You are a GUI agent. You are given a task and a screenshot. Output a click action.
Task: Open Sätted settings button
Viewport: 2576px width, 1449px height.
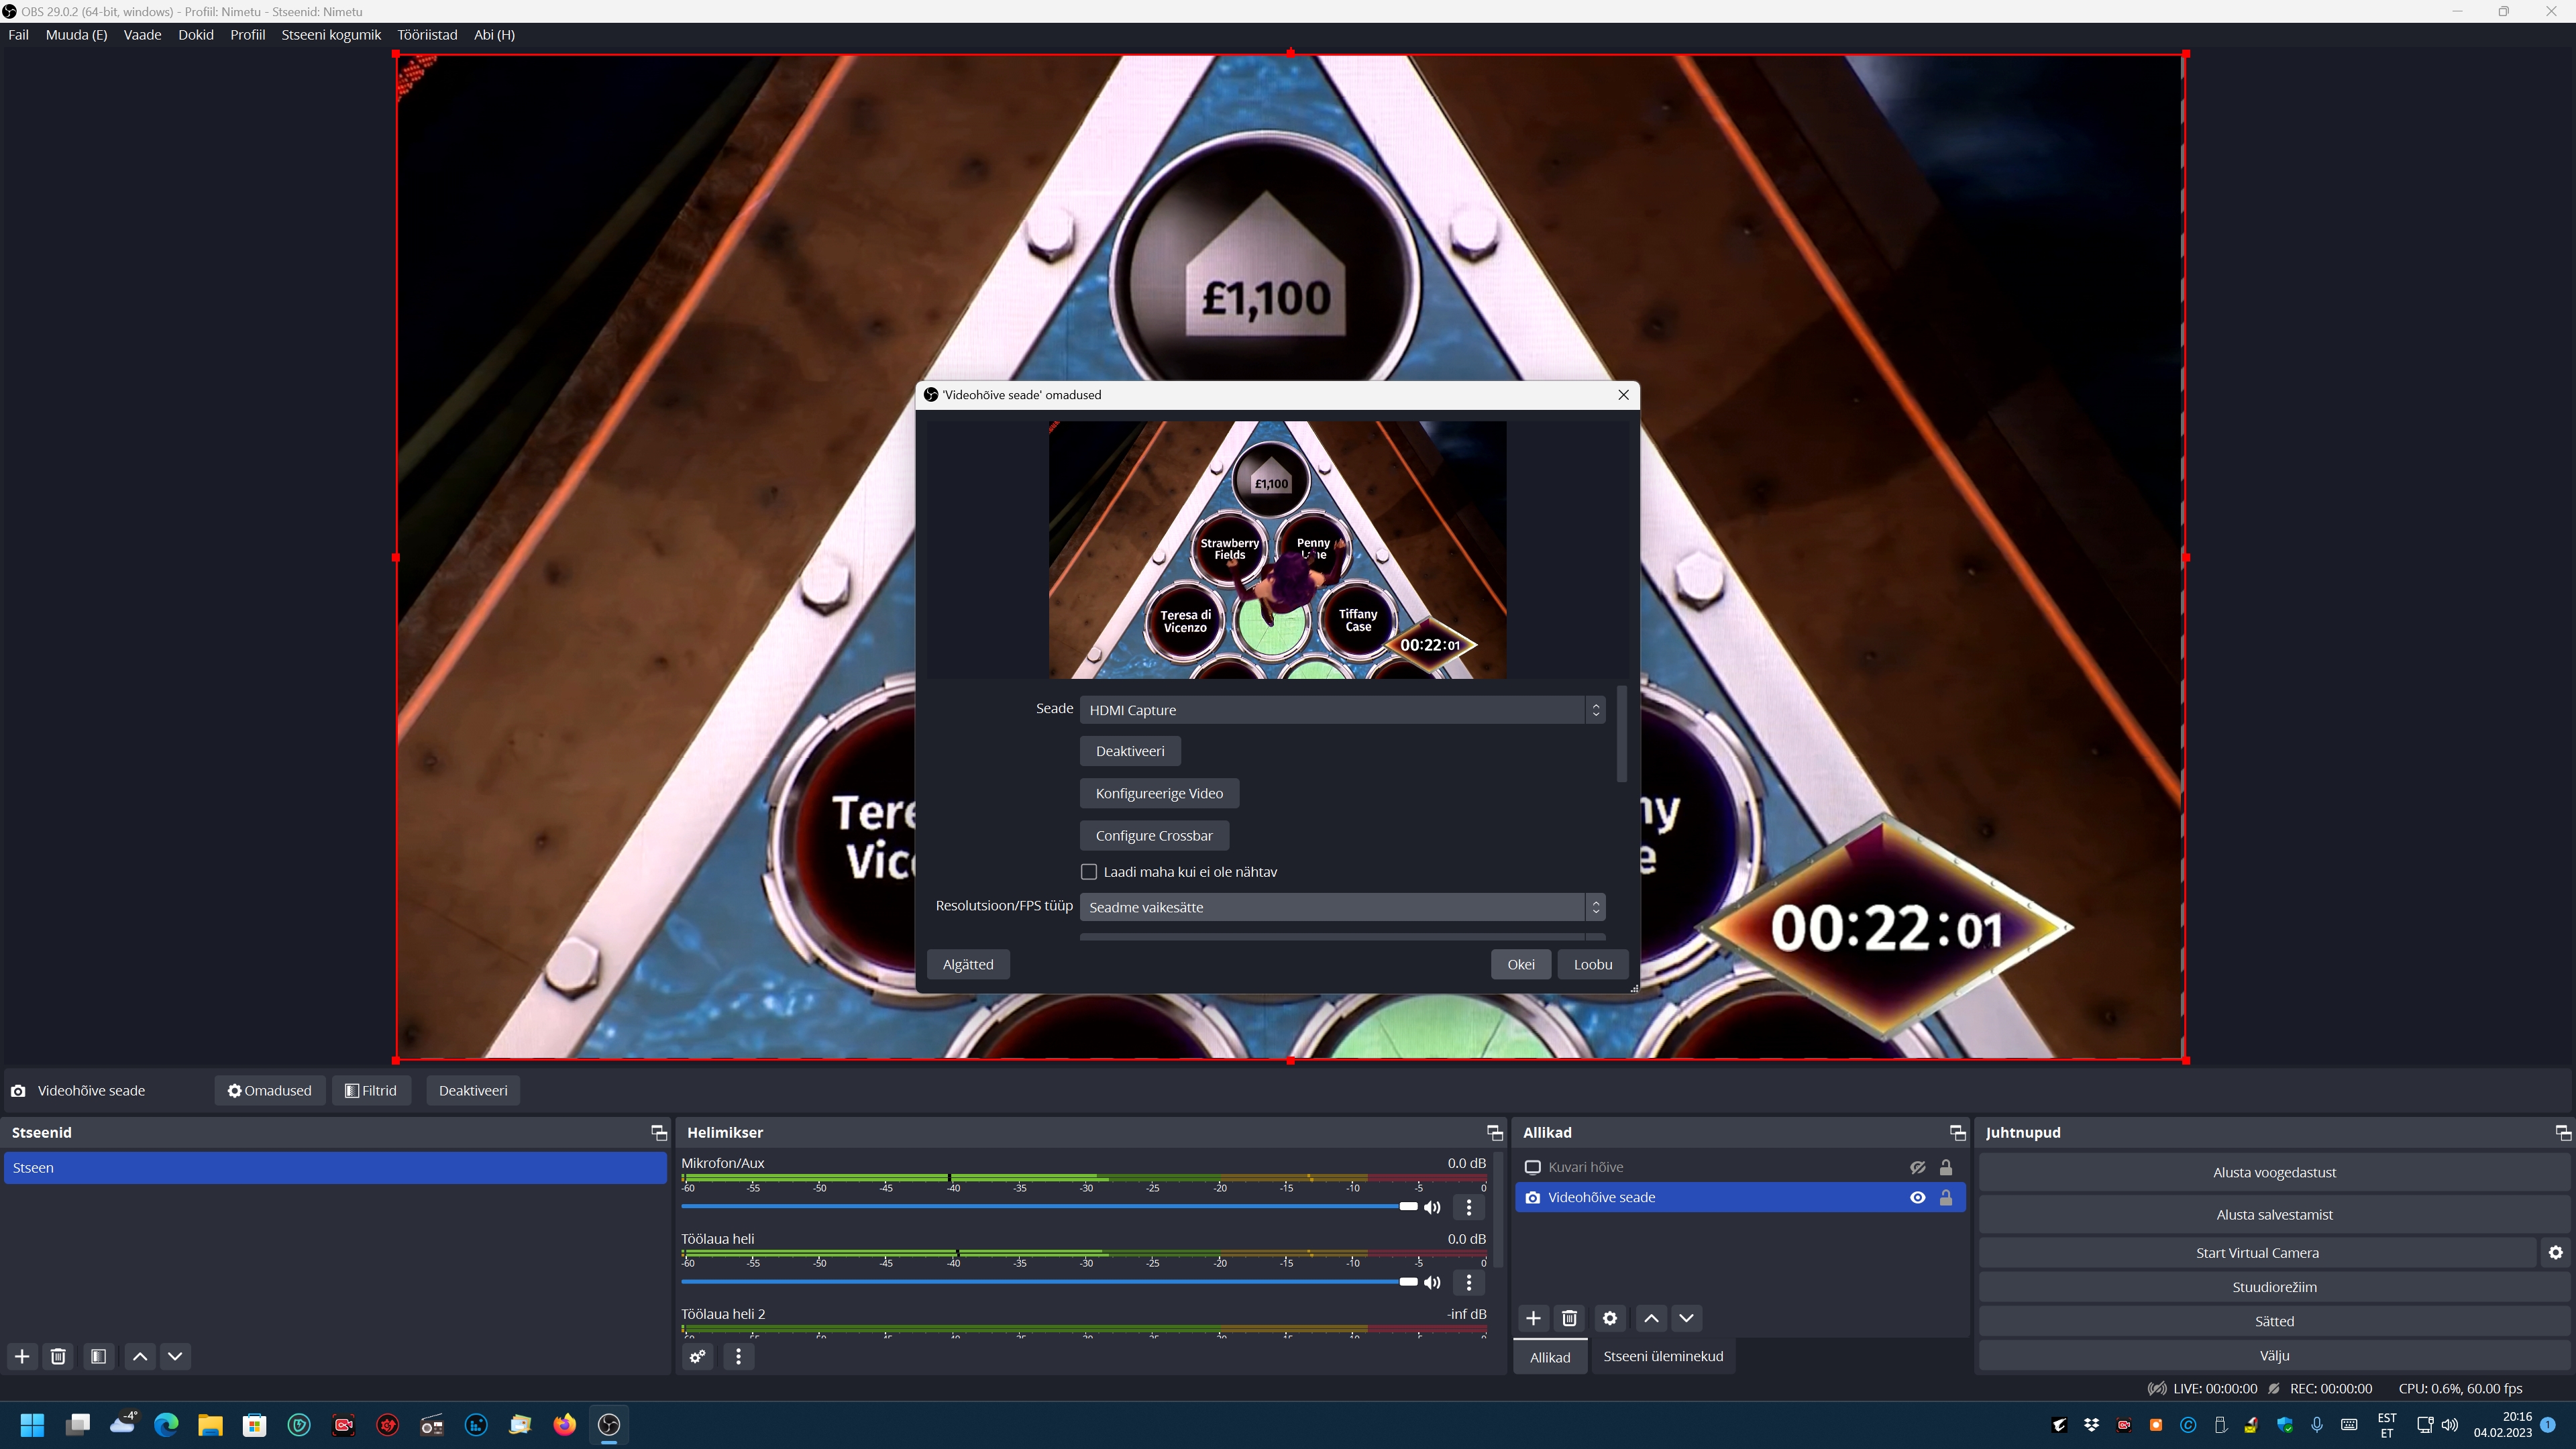click(x=2274, y=1321)
